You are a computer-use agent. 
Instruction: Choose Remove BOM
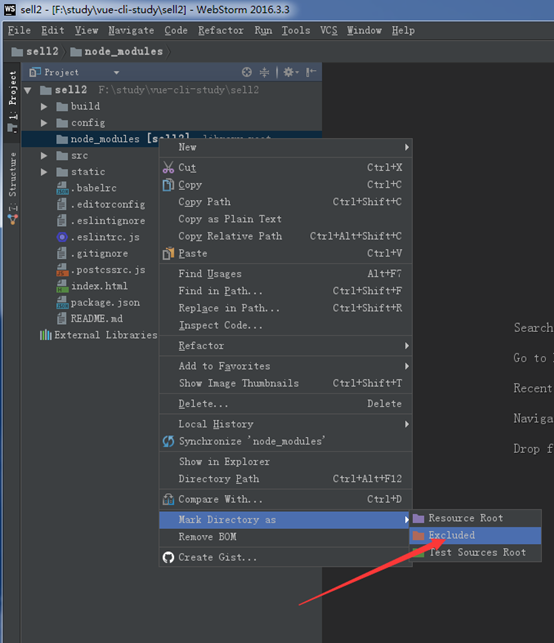(286, 537)
